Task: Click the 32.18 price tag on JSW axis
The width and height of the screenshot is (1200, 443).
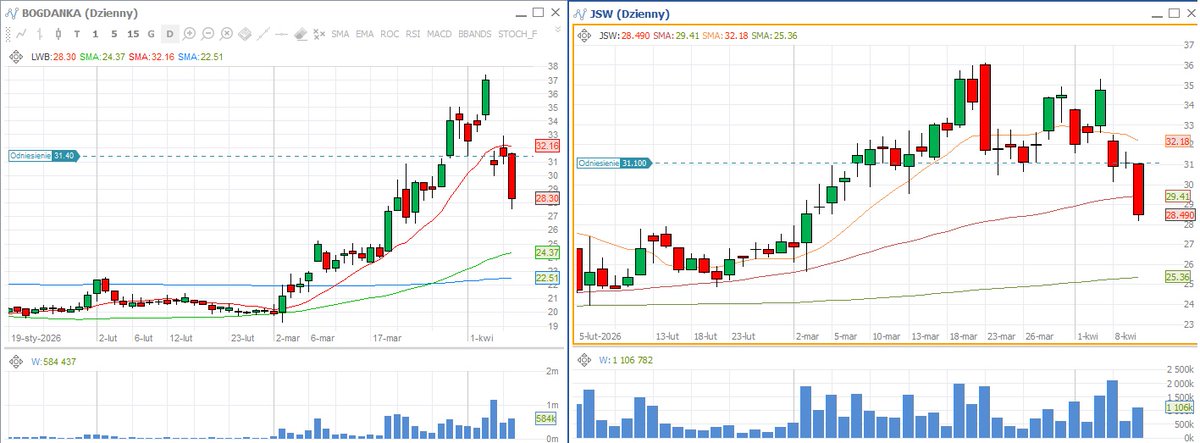Action: coord(1178,142)
